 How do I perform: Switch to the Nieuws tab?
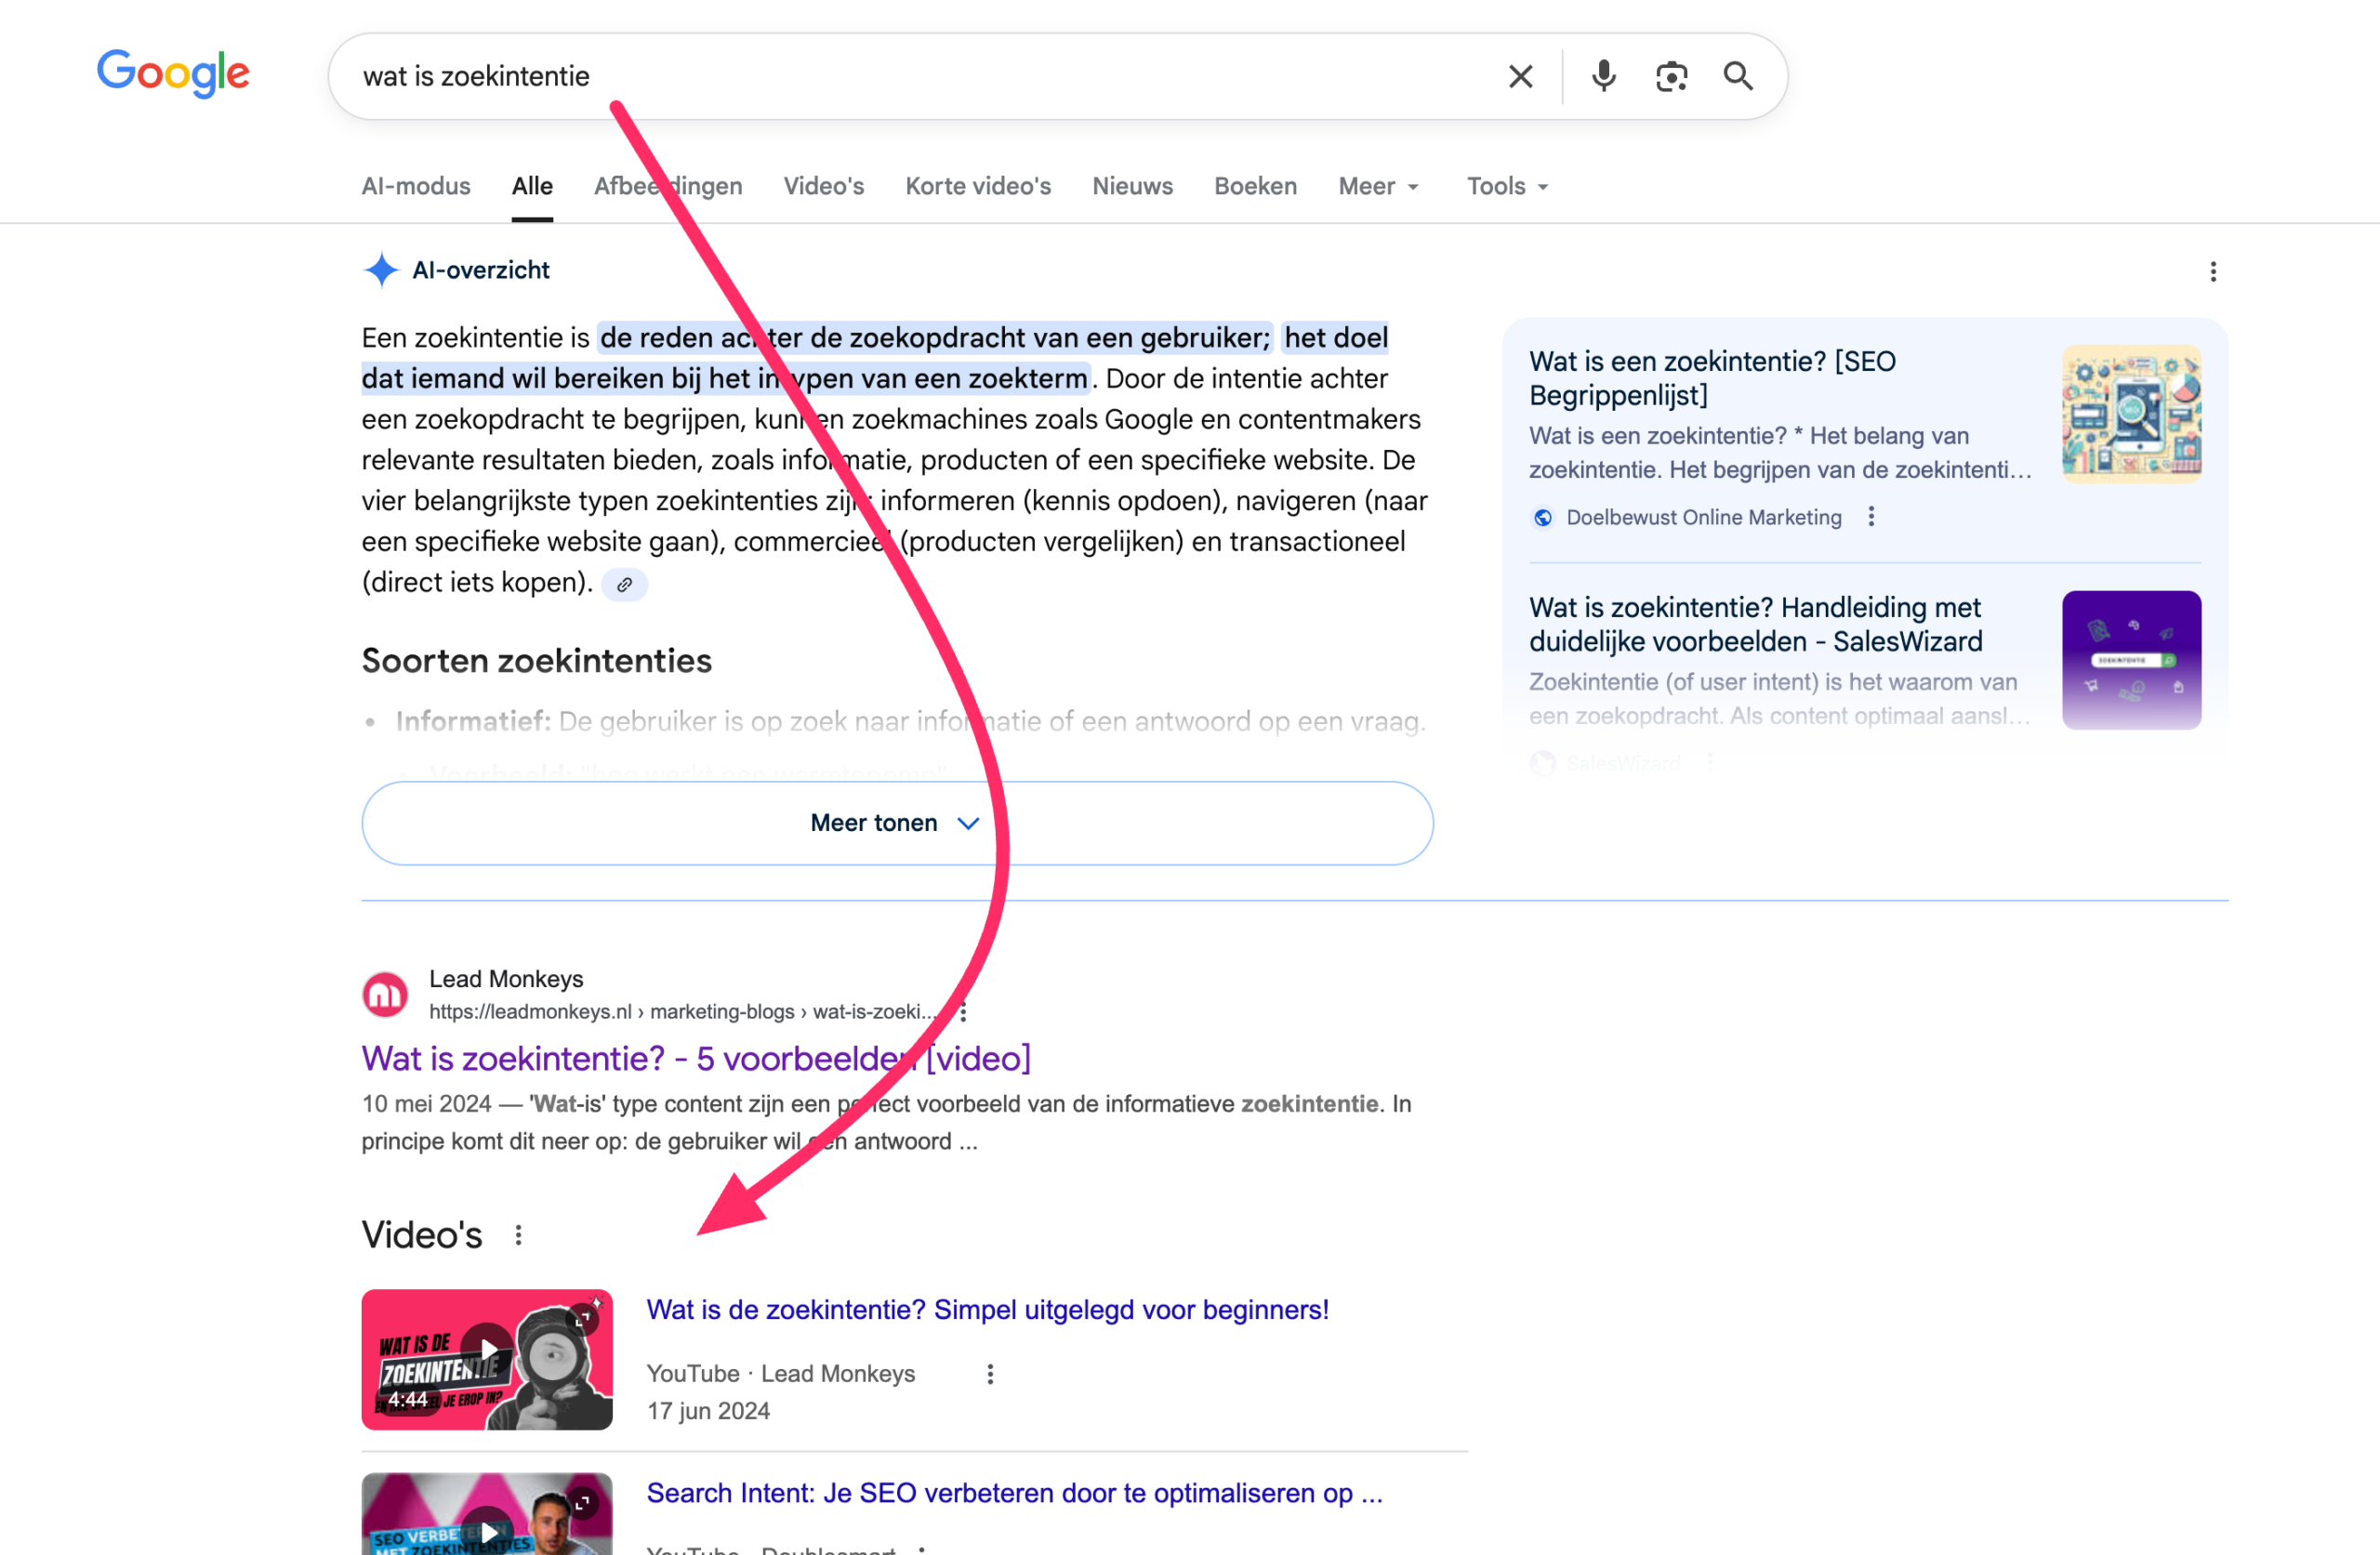coord(1132,186)
